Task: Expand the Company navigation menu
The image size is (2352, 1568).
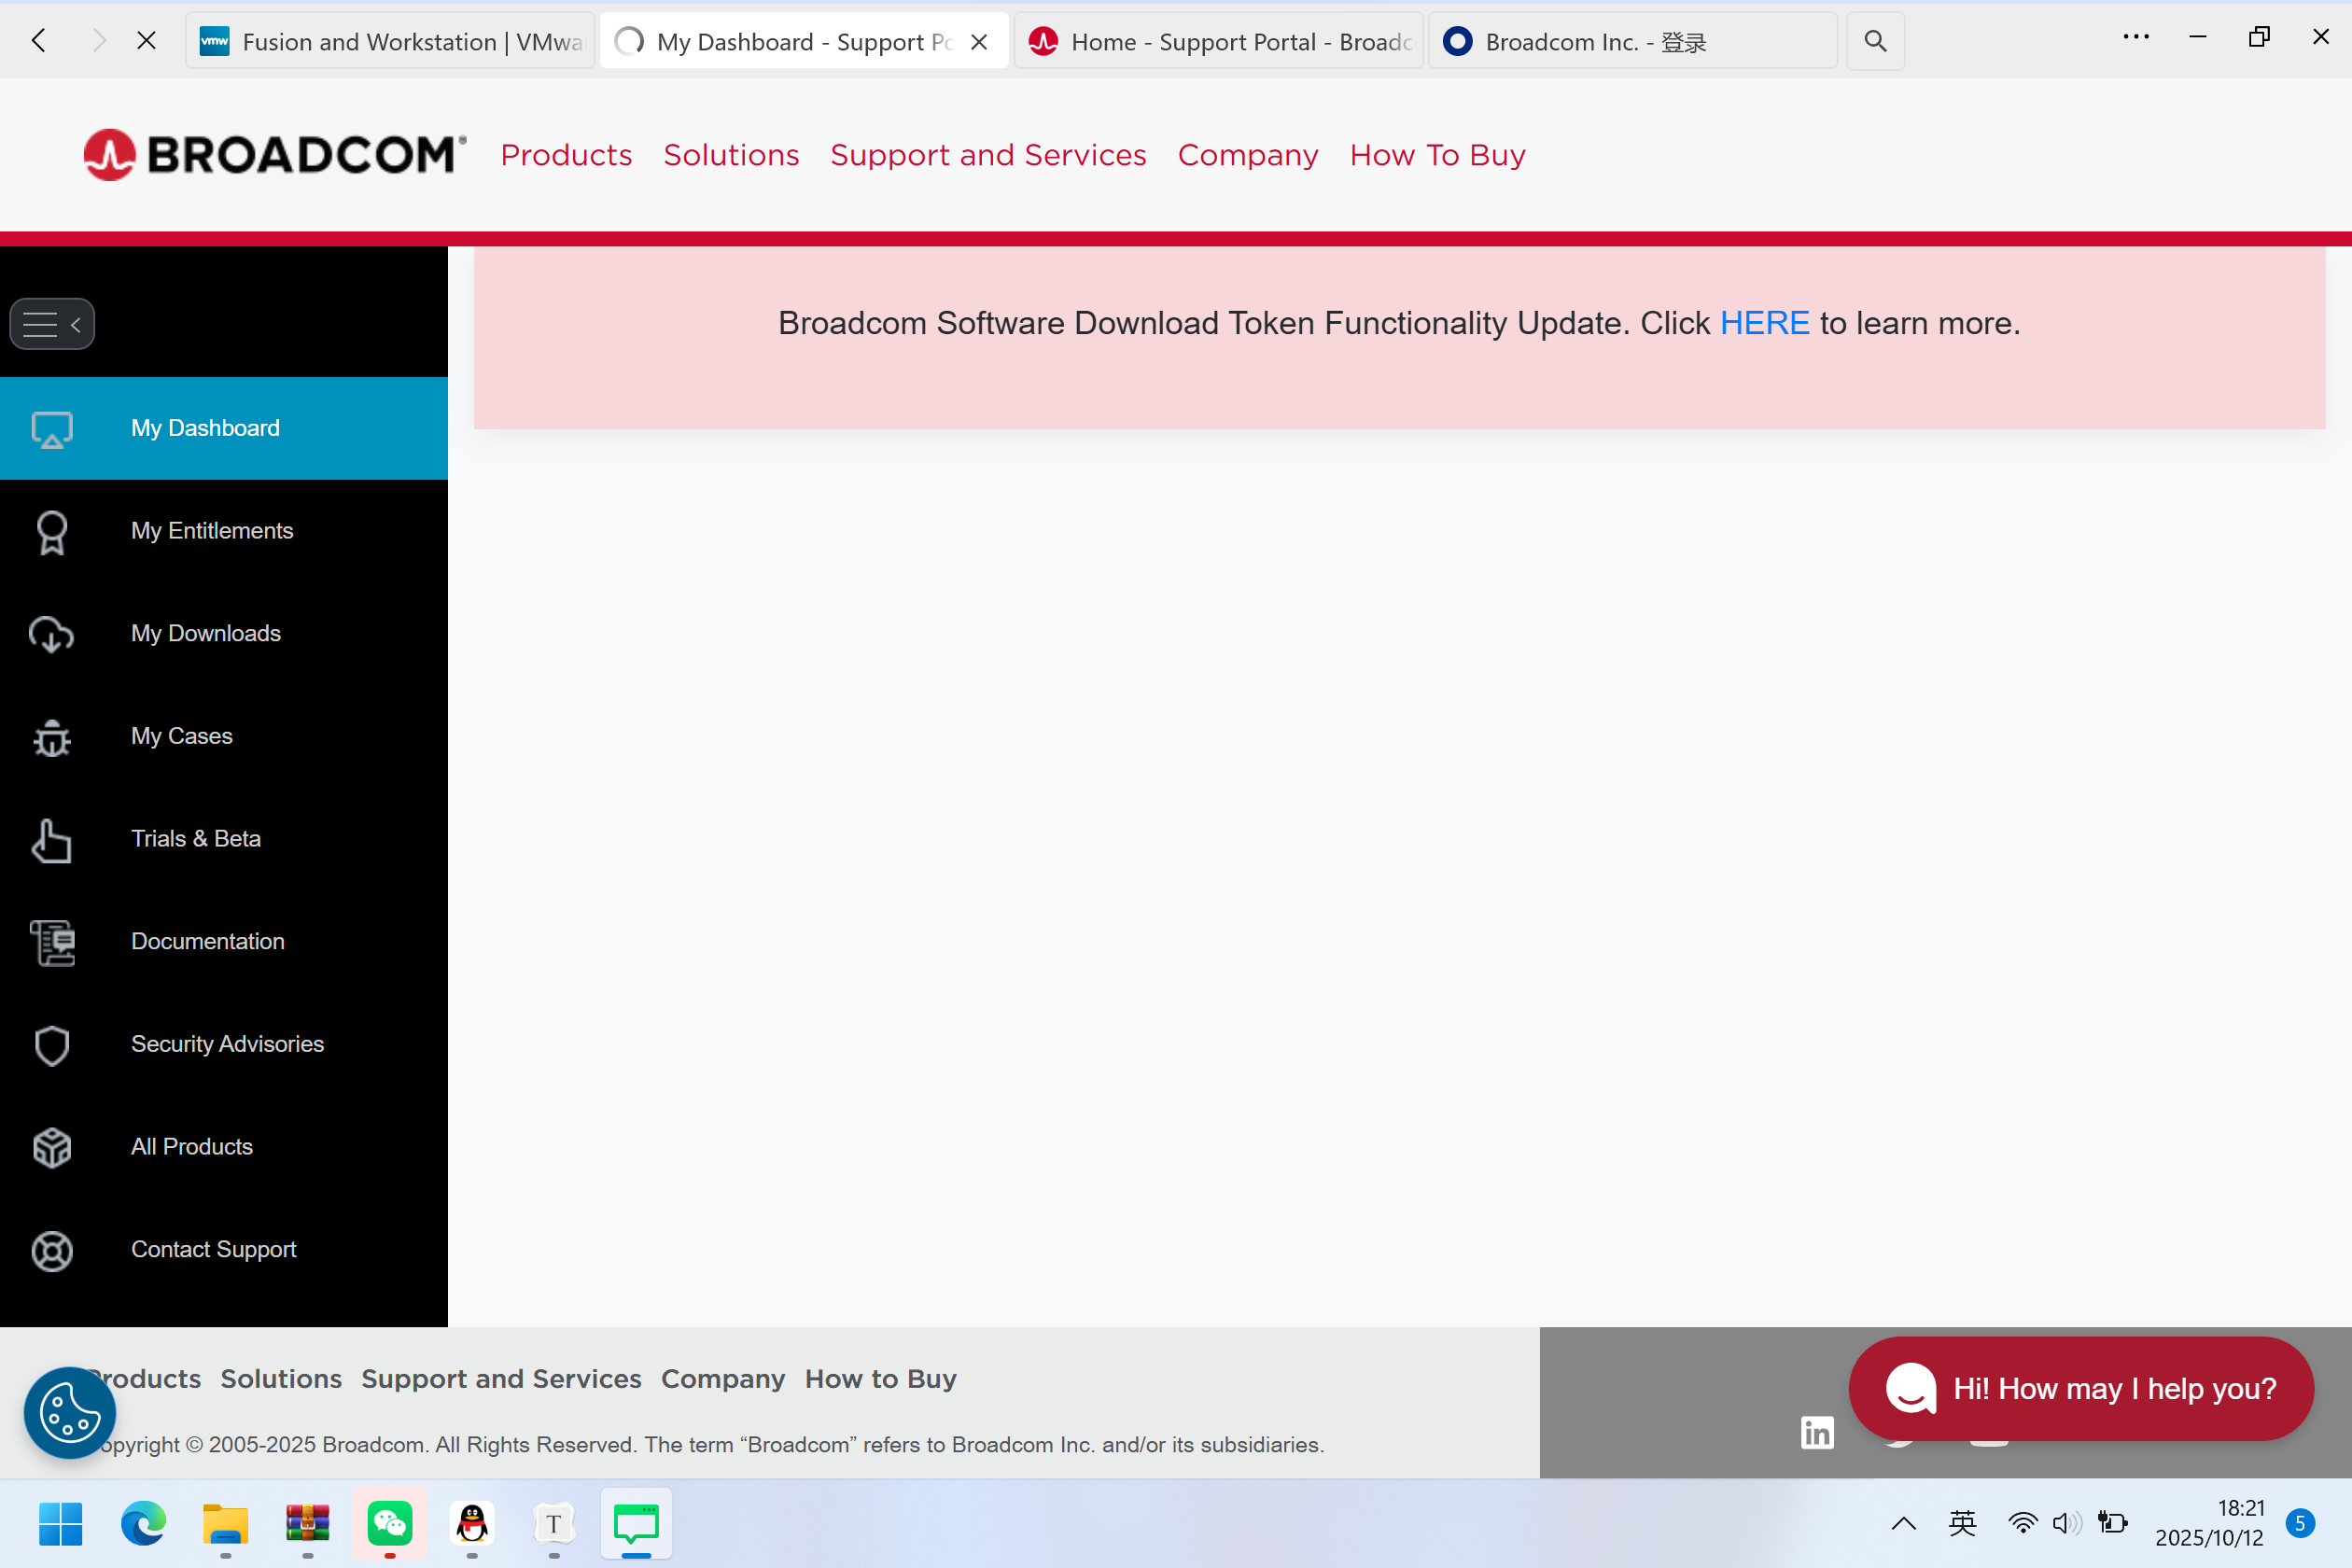Action: [x=1248, y=155]
